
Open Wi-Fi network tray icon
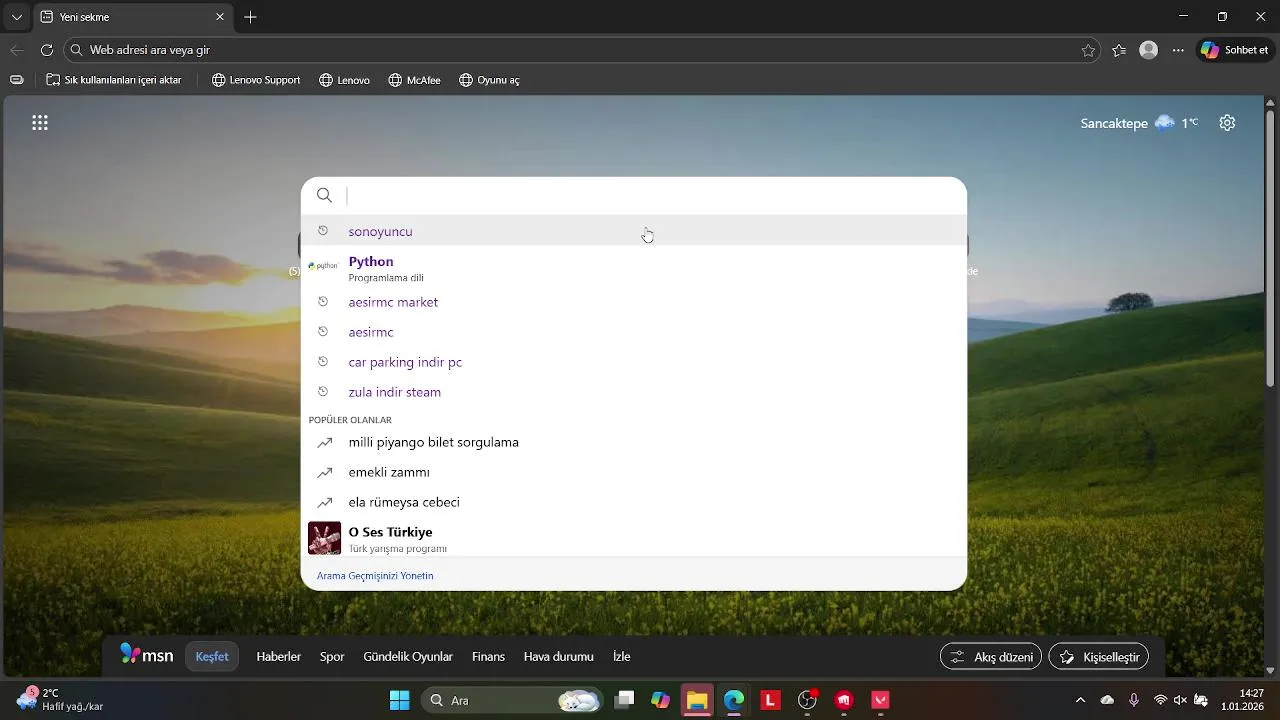coord(1160,700)
